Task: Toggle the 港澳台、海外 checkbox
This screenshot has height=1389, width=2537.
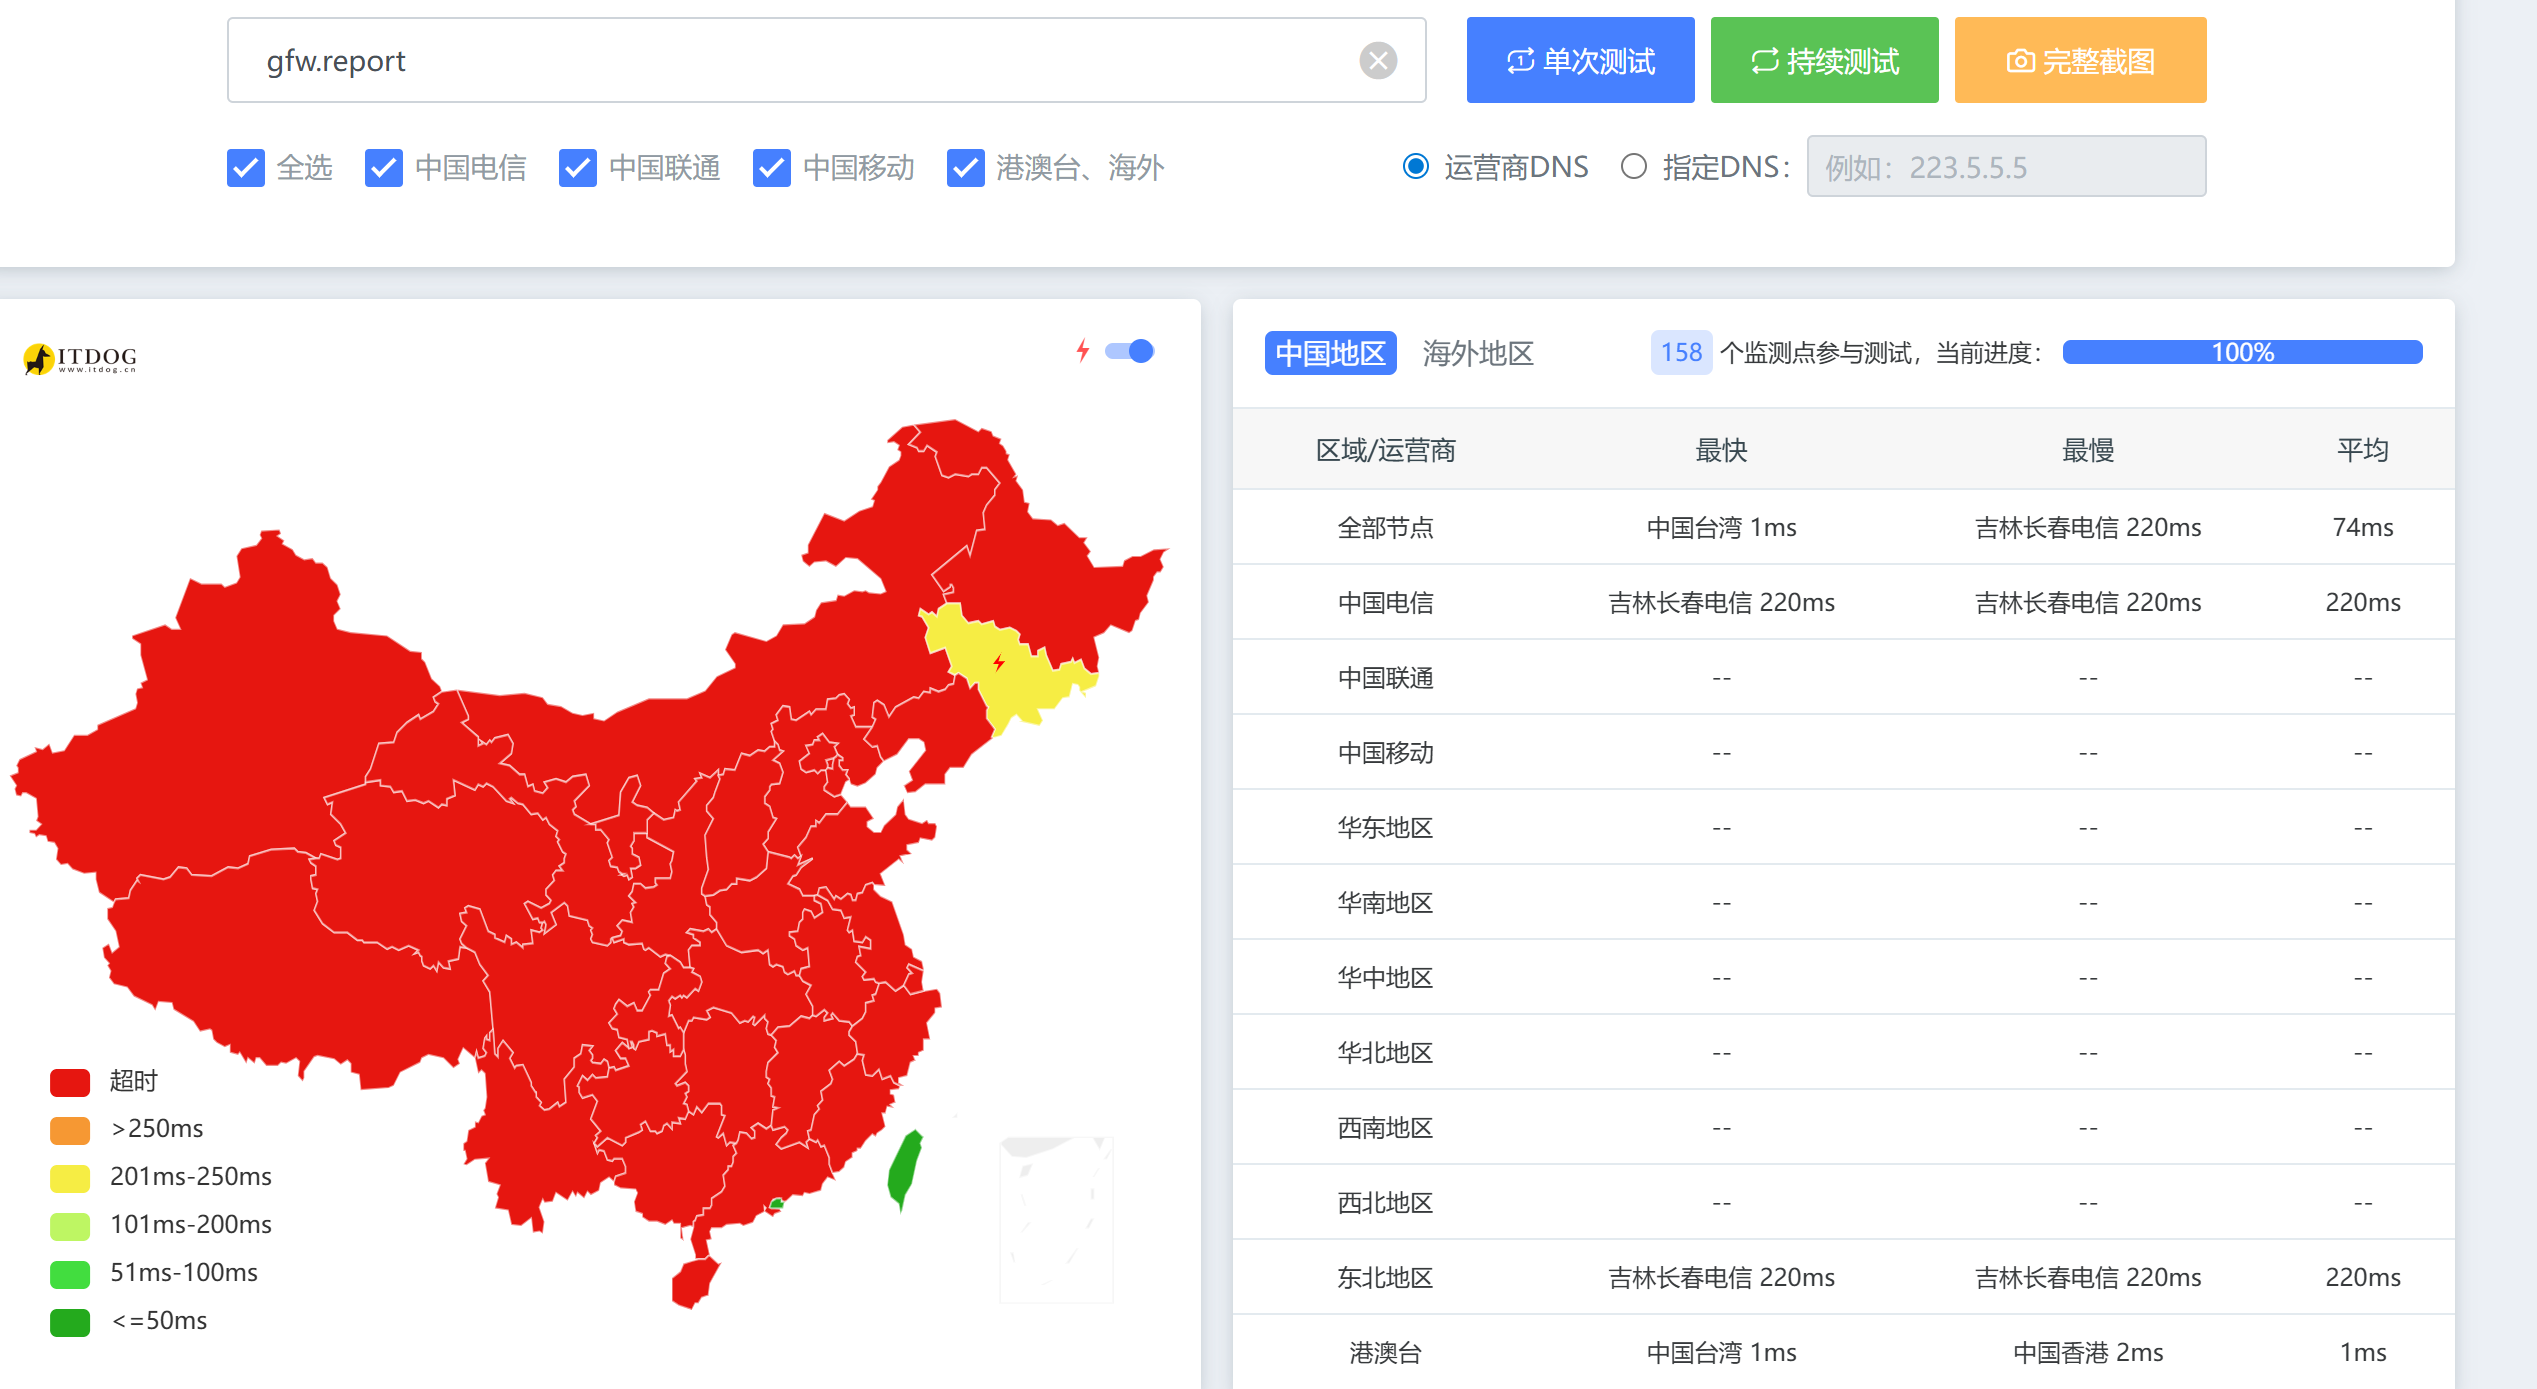Action: click(966, 168)
